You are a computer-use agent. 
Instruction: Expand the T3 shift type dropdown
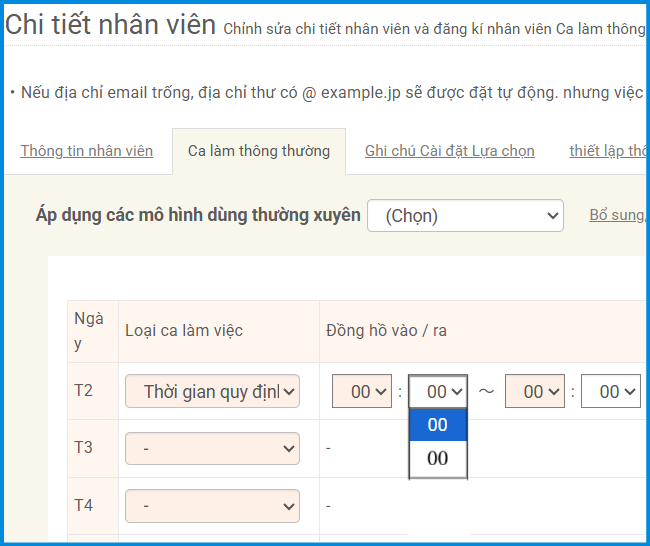pyautogui.click(x=212, y=448)
